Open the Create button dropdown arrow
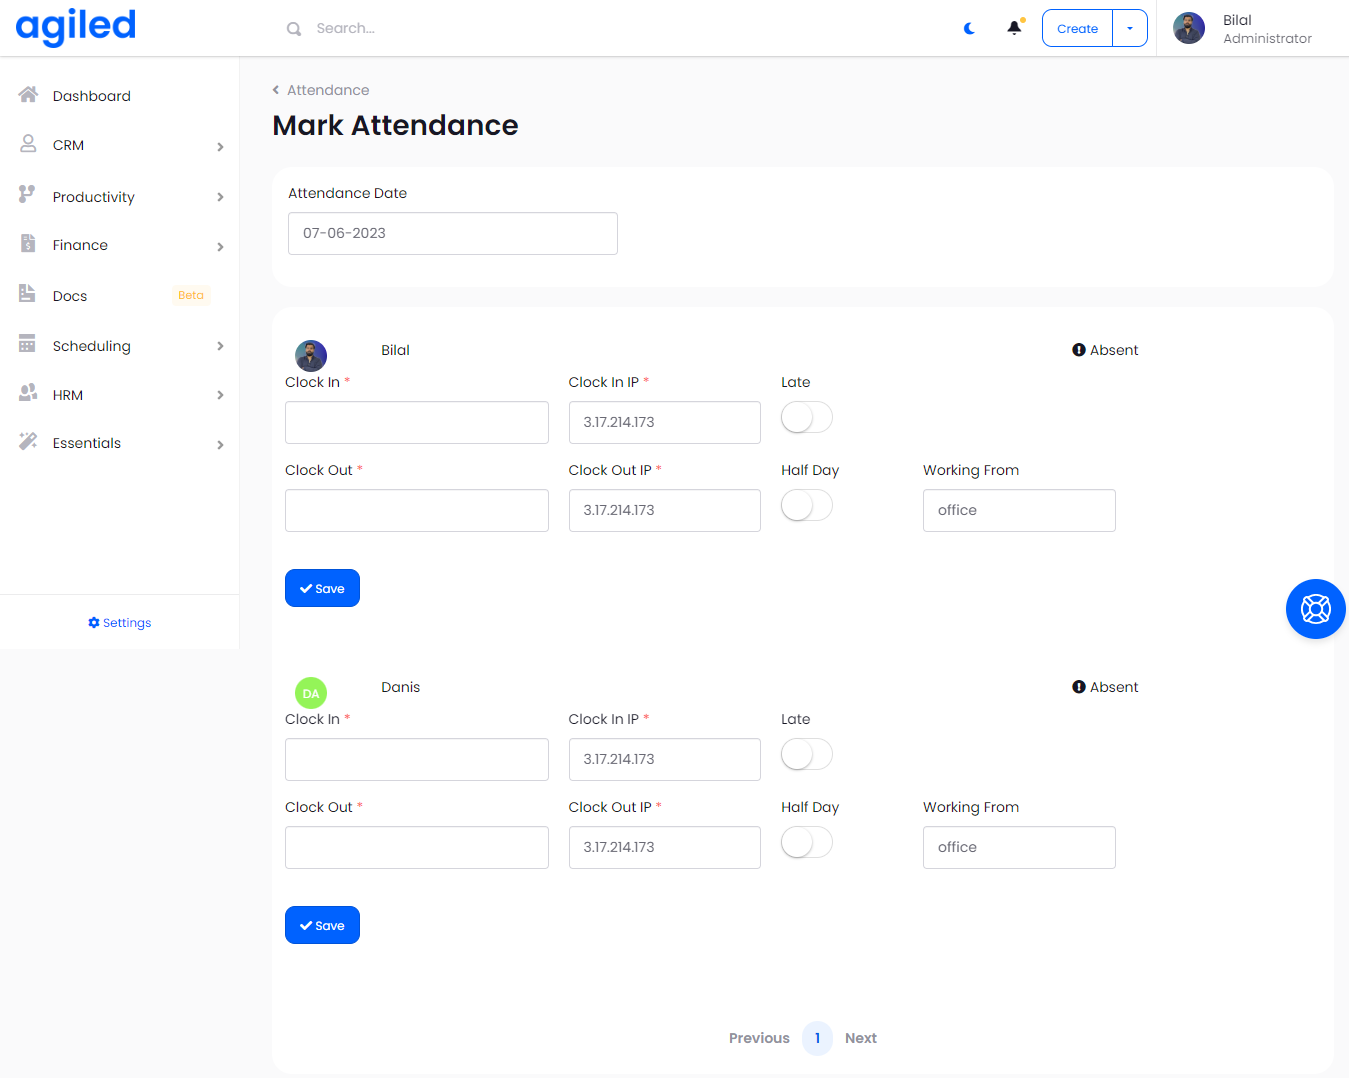Screen dimensions: 1349x1078 pyautogui.click(x=1130, y=29)
